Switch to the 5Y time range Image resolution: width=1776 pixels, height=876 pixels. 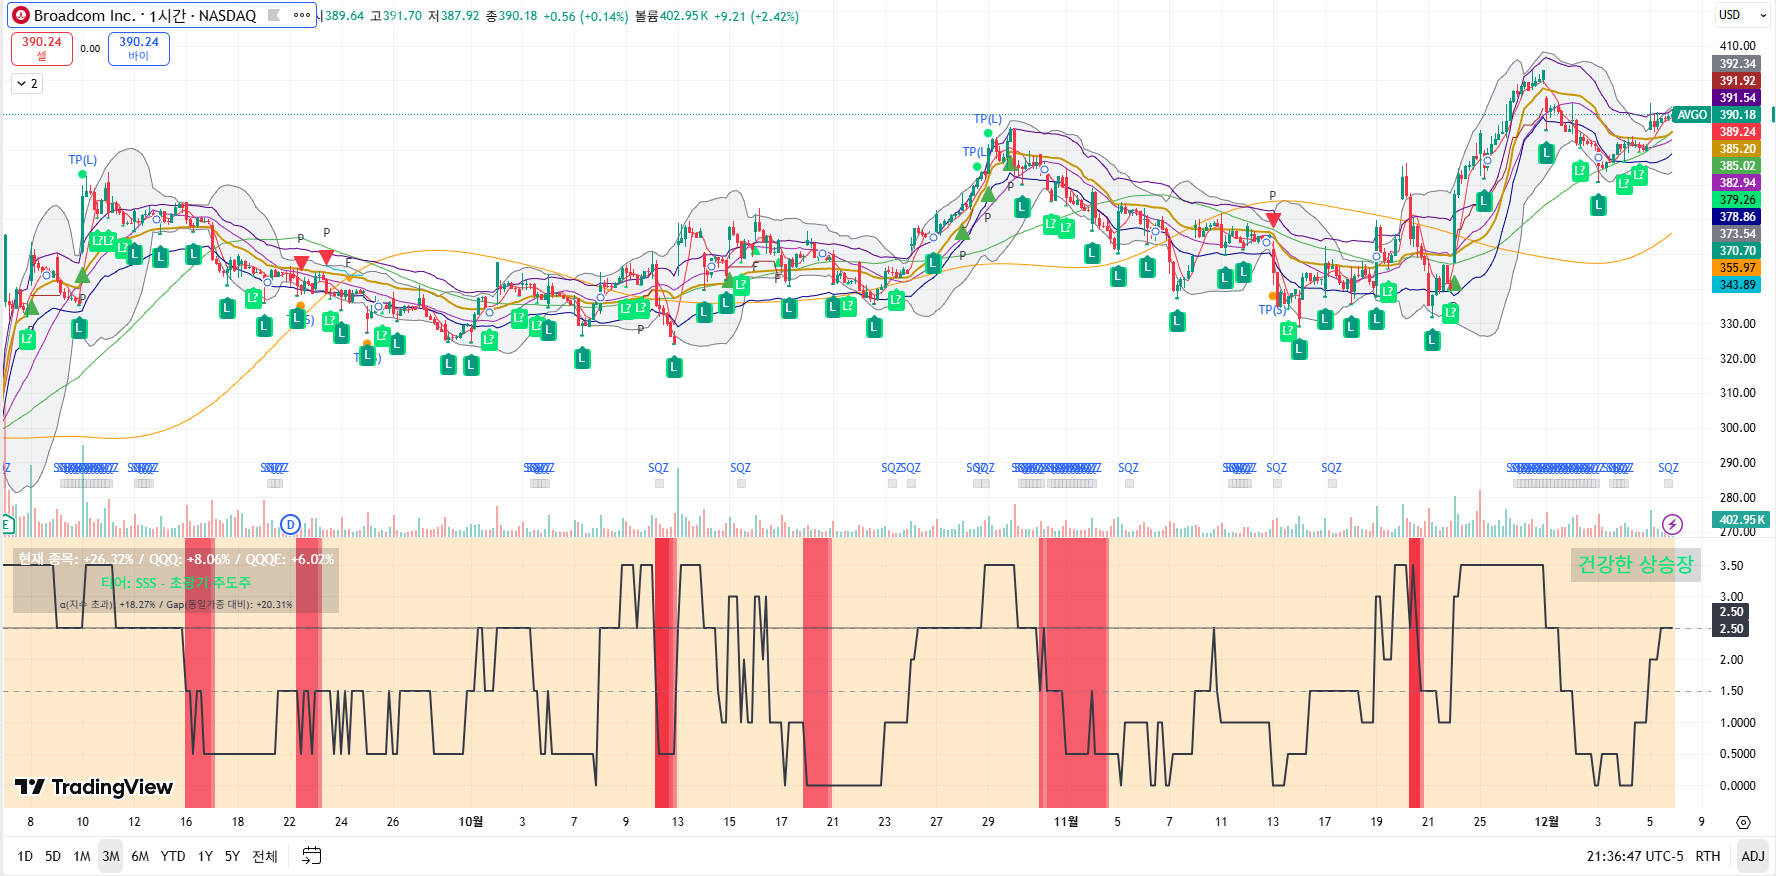232,856
